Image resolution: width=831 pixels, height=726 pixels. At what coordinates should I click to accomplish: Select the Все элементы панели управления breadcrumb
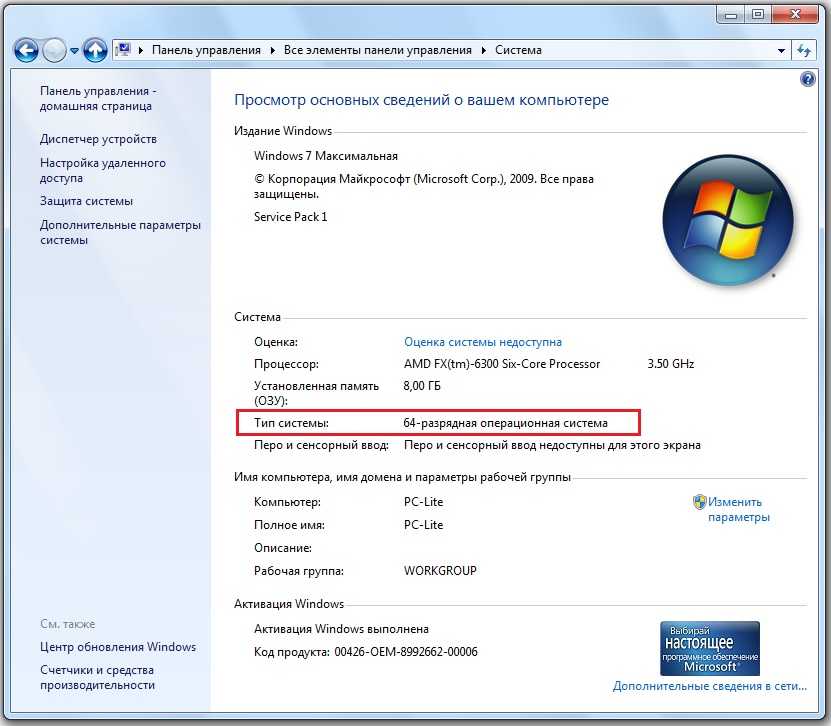pos(377,50)
